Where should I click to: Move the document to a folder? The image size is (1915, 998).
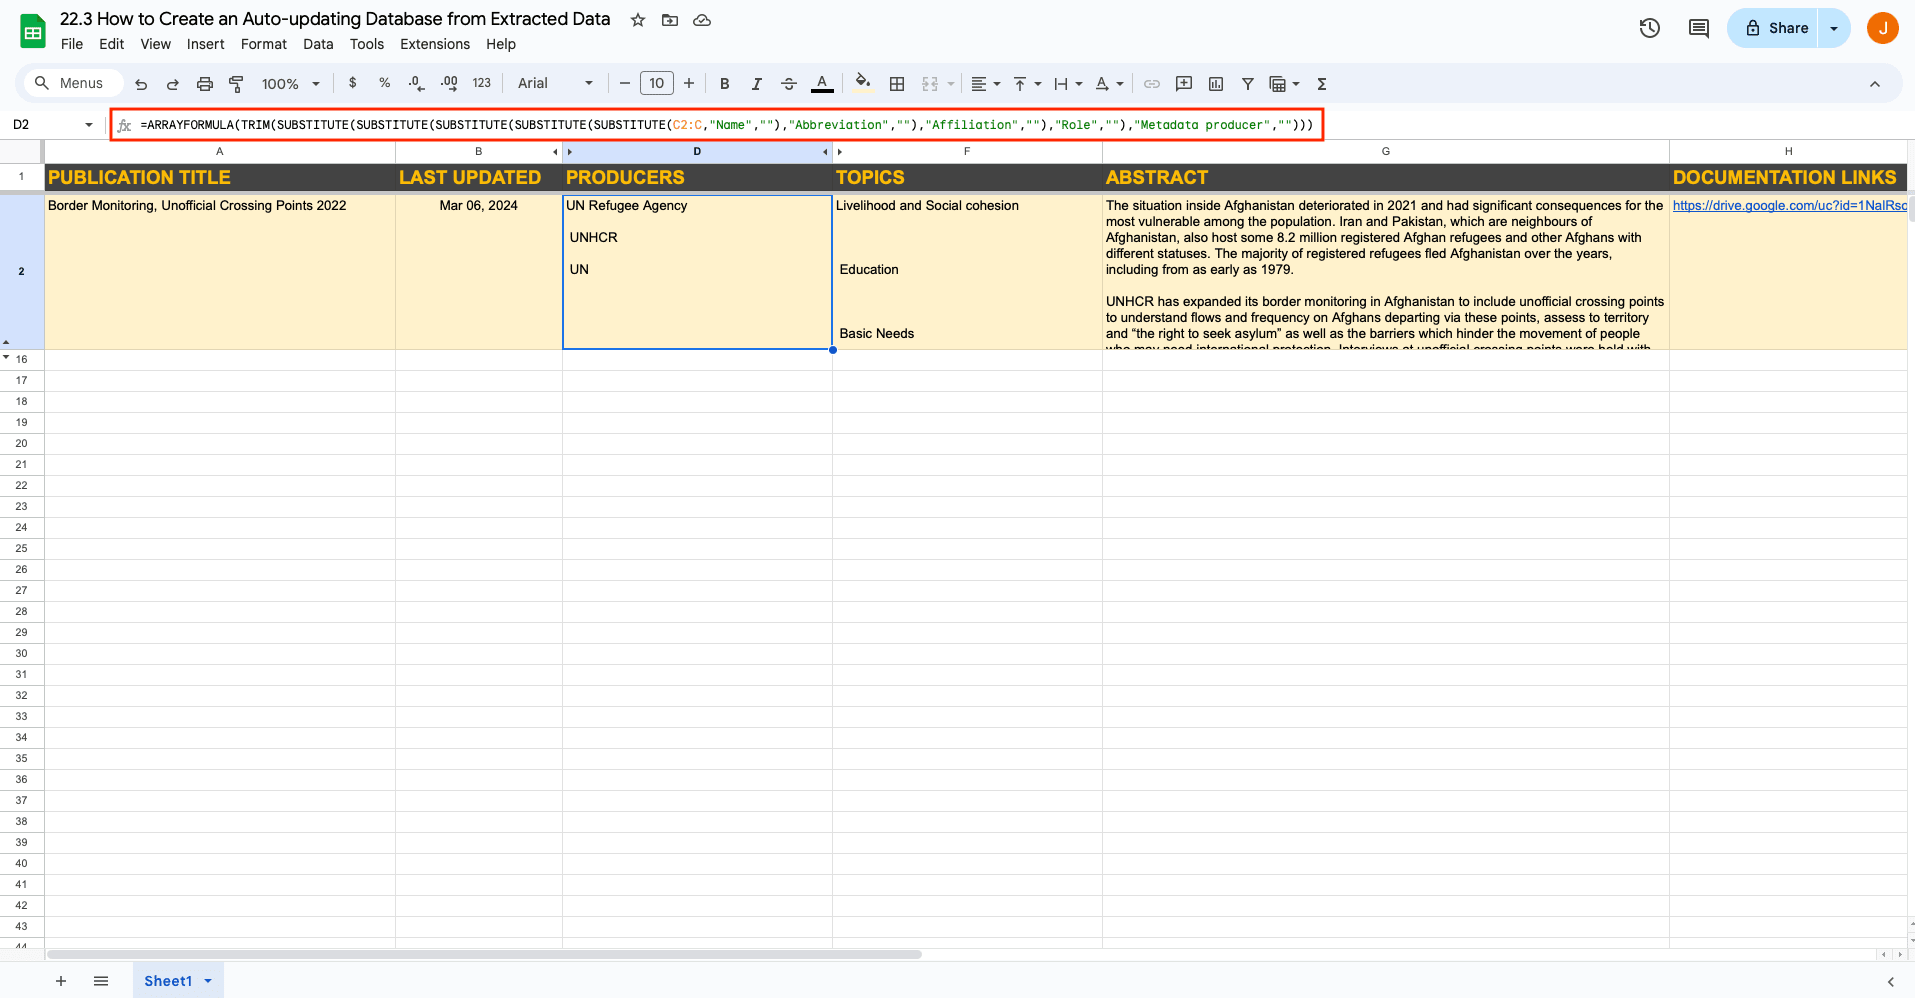tap(670, 20)
